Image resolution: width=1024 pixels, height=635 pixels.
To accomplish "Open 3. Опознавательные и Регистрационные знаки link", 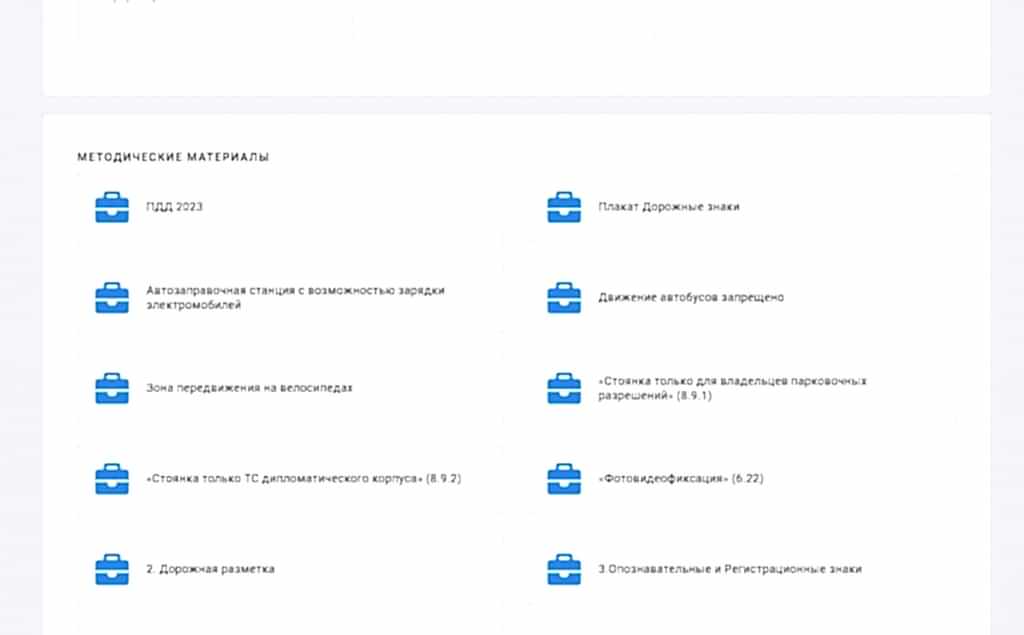I will (730, 569).
